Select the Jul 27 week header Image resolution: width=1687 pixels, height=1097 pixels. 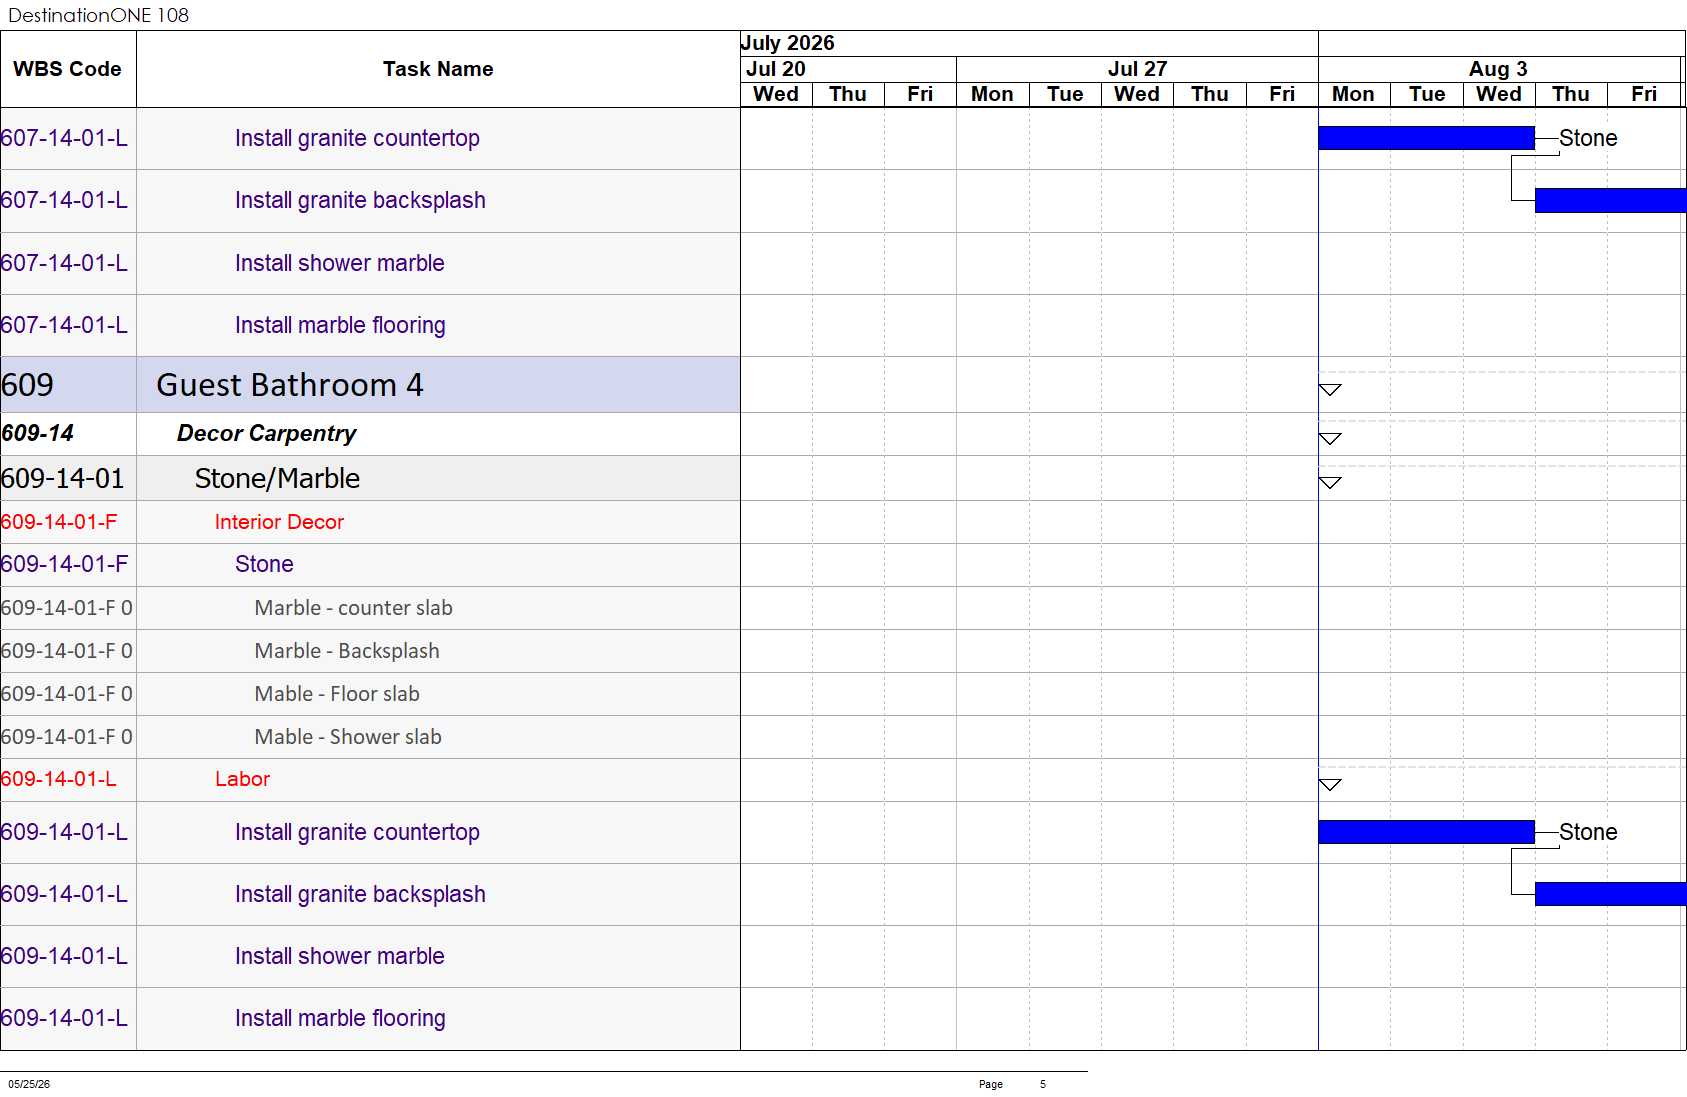pyautogui.click(x=1137, y=69)
